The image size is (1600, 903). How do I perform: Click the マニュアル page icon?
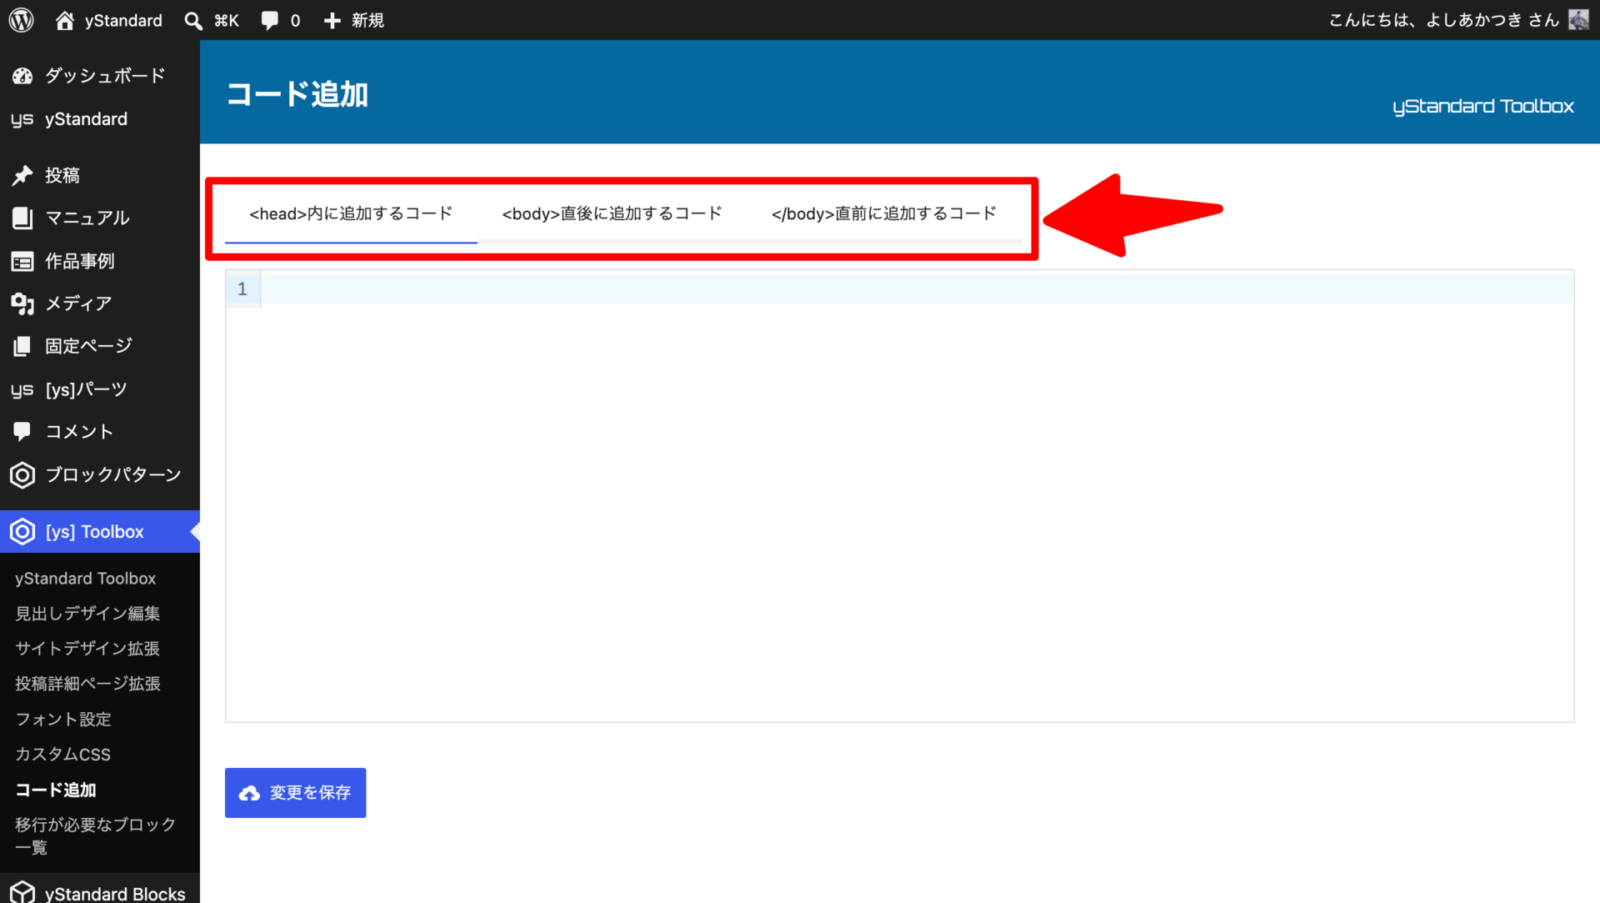pos(22,218)
